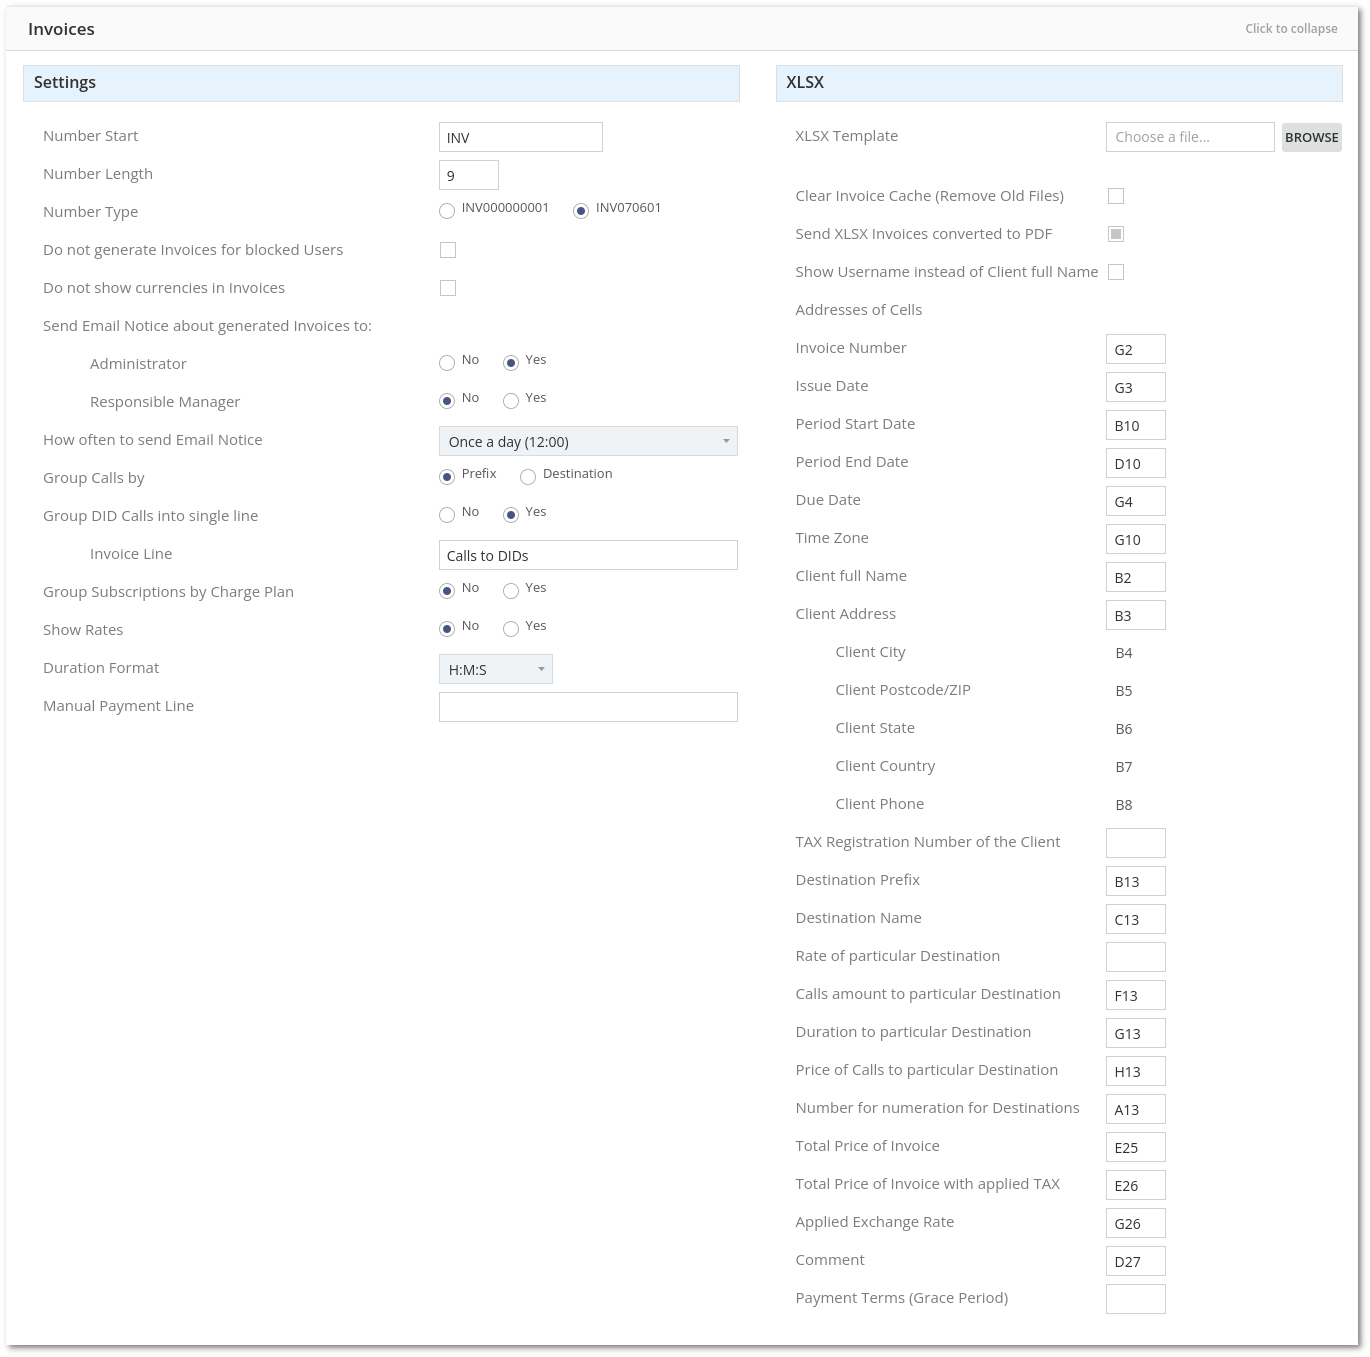
Task: Select Yes for Show Rates
Action: [511, 629]
